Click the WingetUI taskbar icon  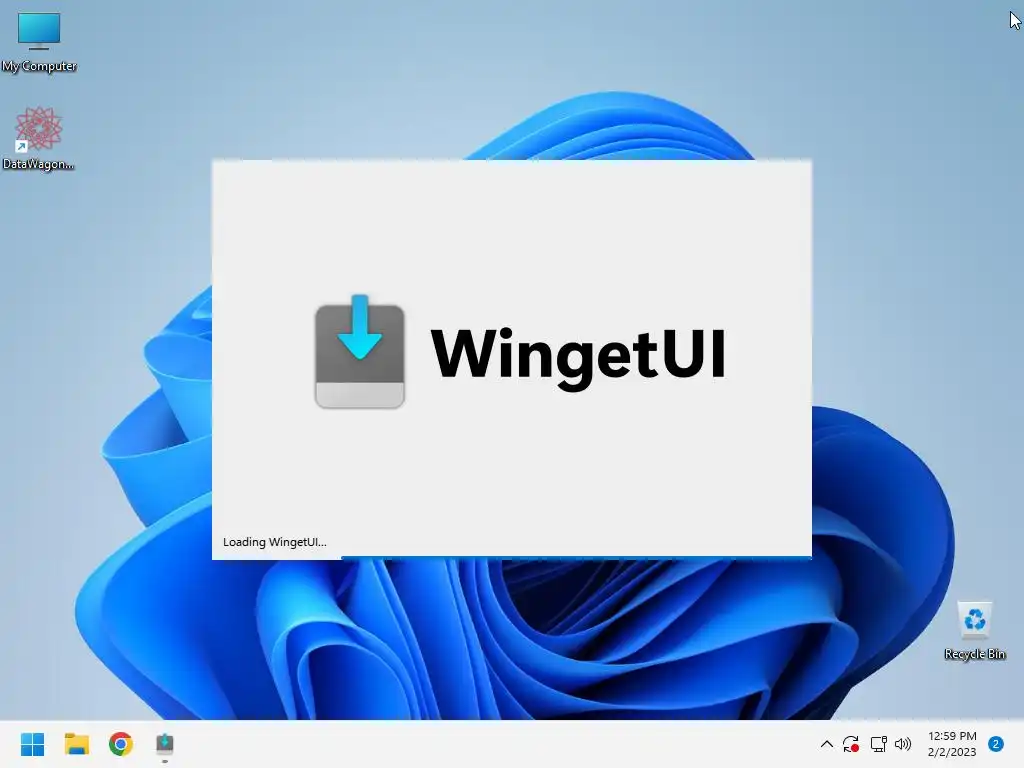(165, 744)
